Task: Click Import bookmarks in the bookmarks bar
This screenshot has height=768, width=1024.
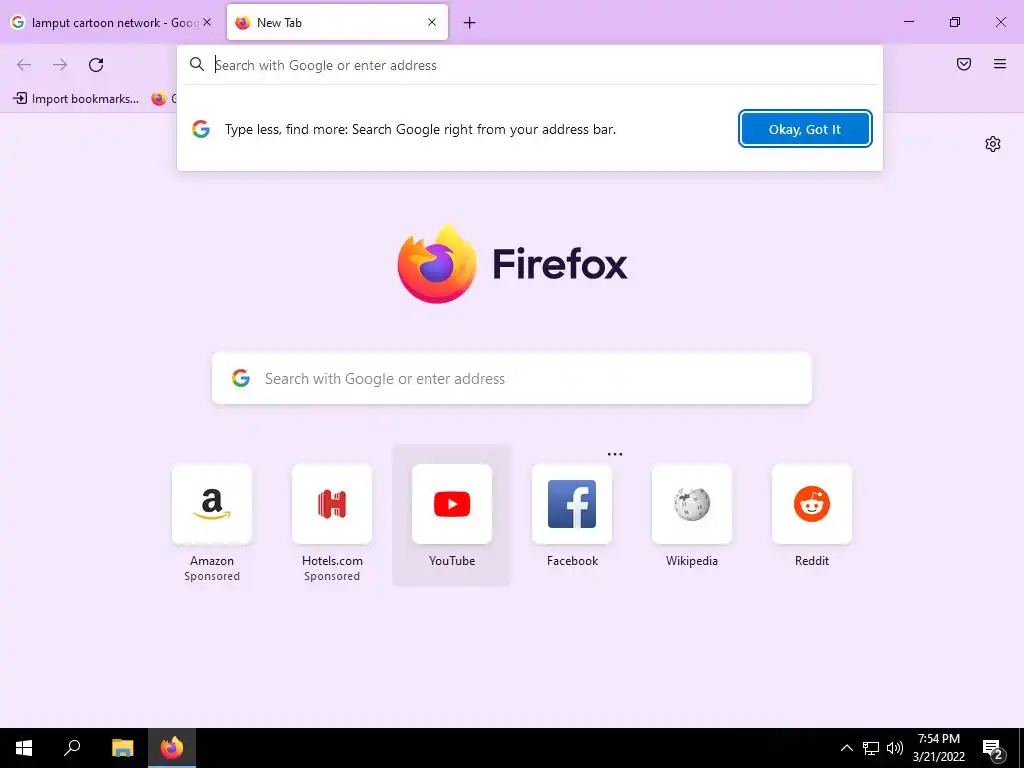Action: click(x=76, y=99)
